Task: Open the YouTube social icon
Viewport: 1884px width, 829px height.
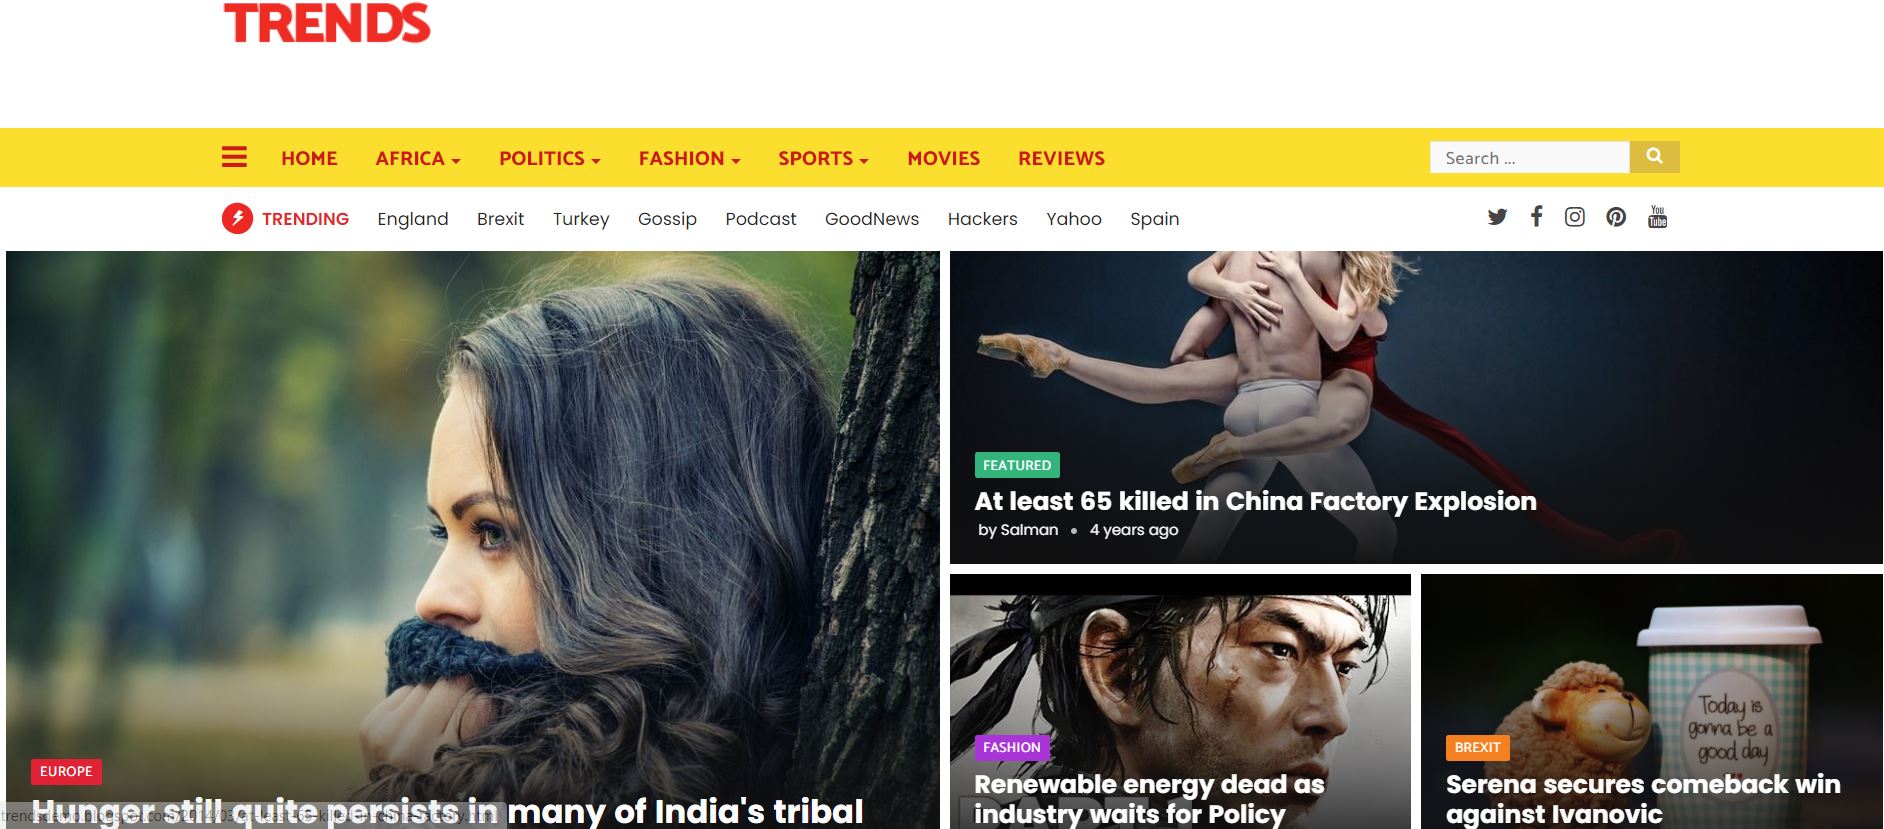Action: (1657, 217)
